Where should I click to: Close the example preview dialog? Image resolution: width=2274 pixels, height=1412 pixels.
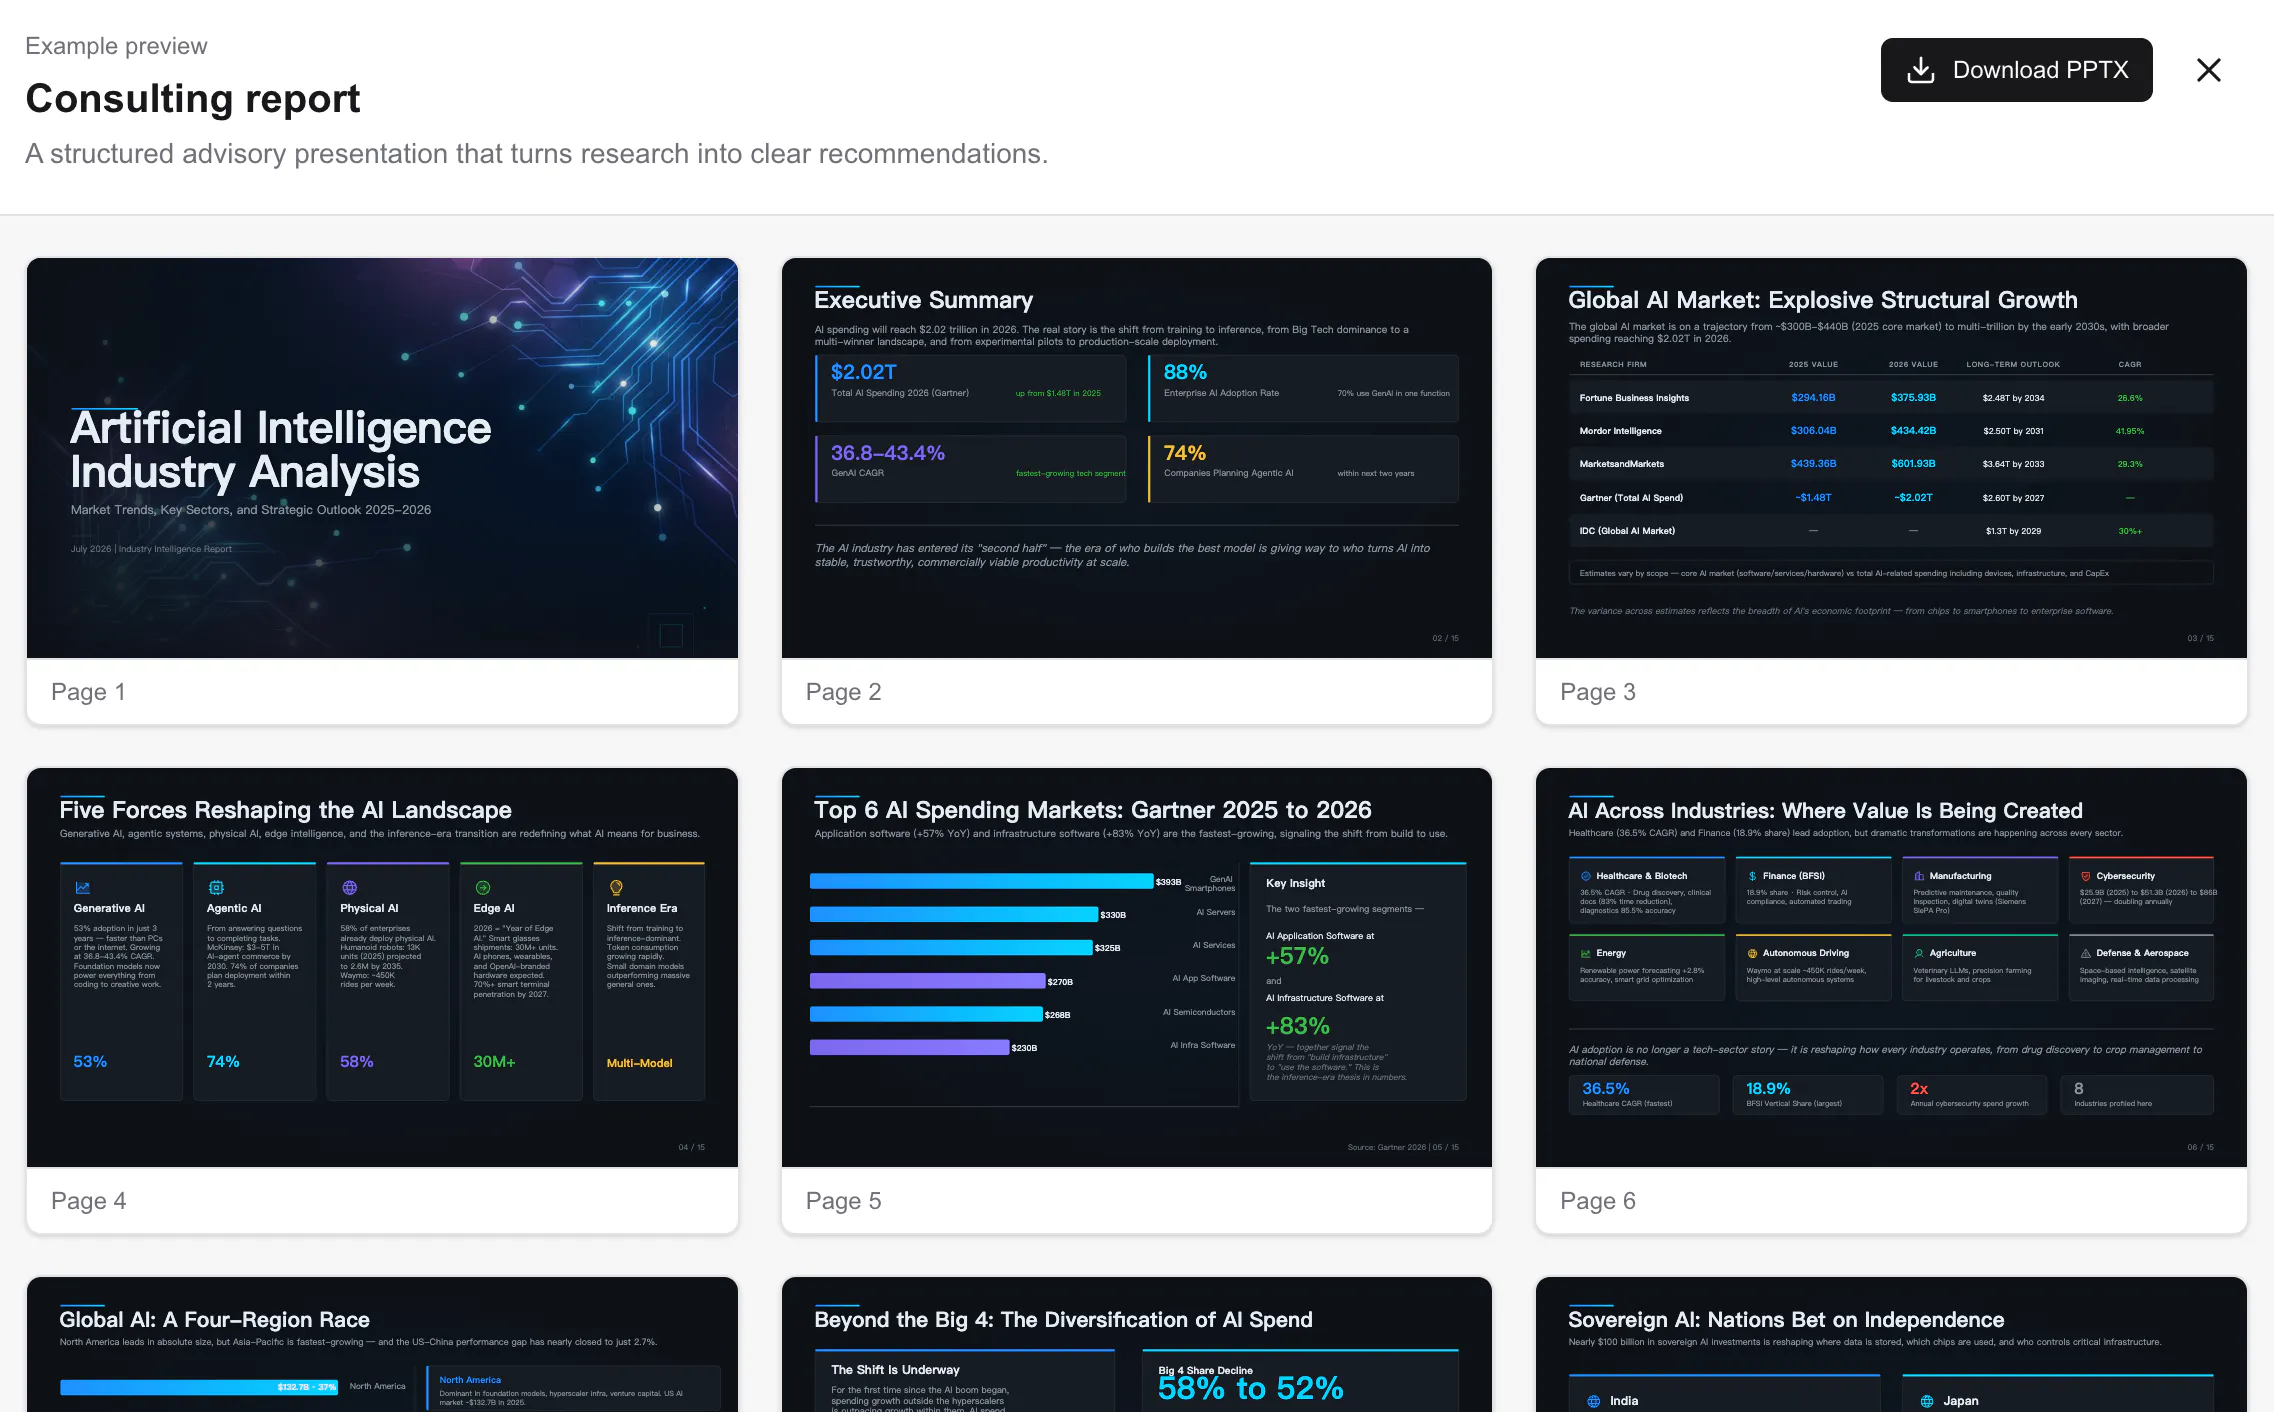(x=2209, y=70)
